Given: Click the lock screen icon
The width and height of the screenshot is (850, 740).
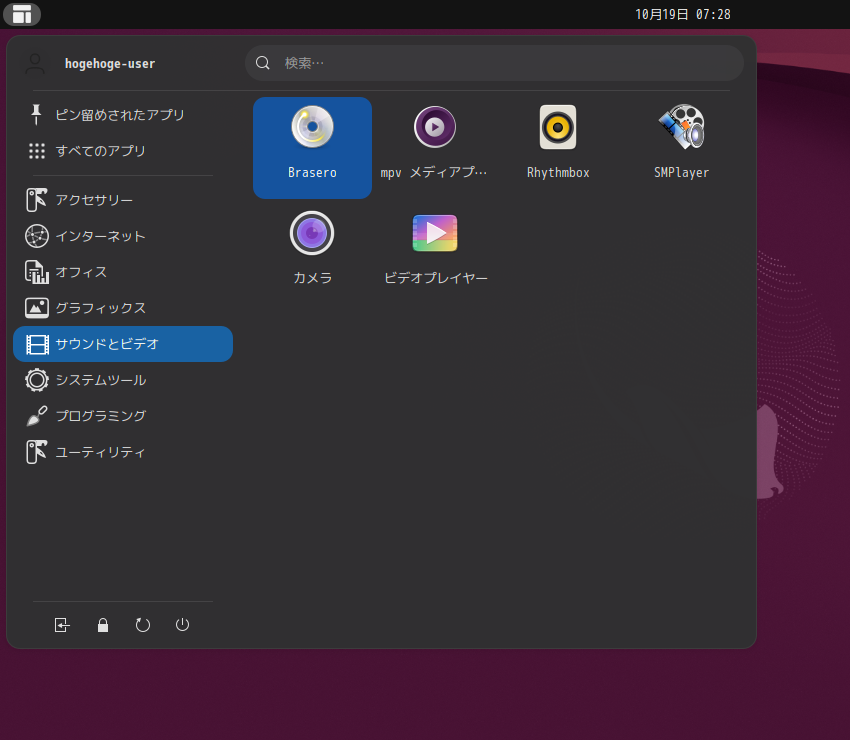Looking at the screenshot, I should [103, 625].
